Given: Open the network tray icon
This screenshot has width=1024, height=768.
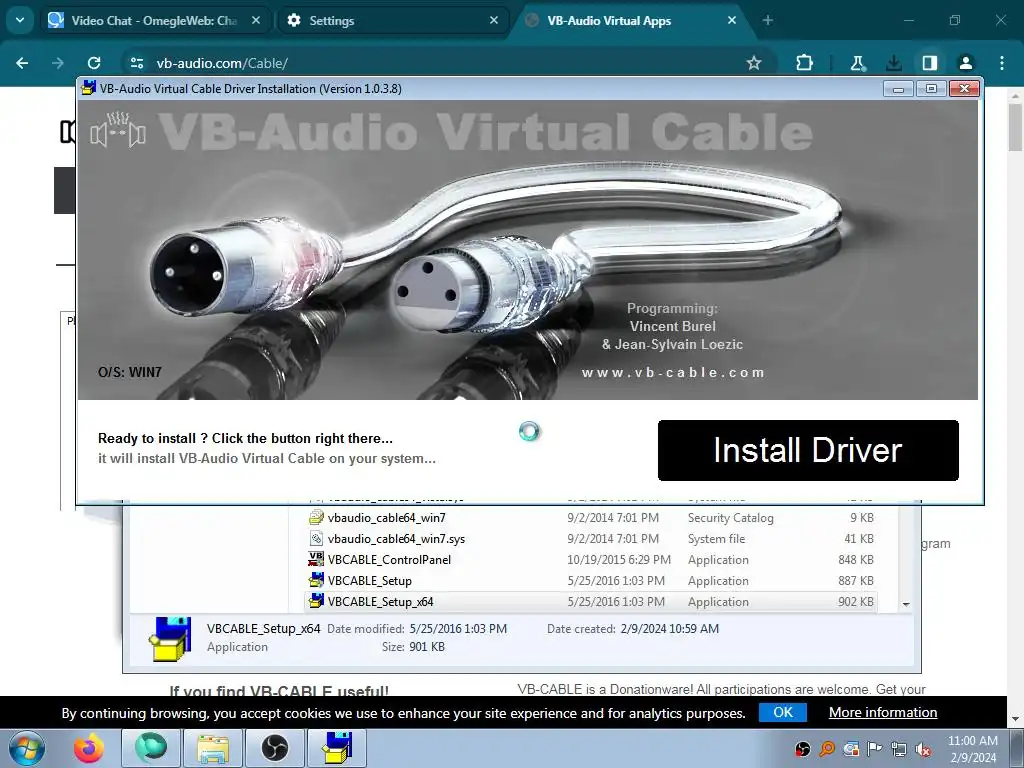Looking at the screenshot, I should [x=899, y=749].
